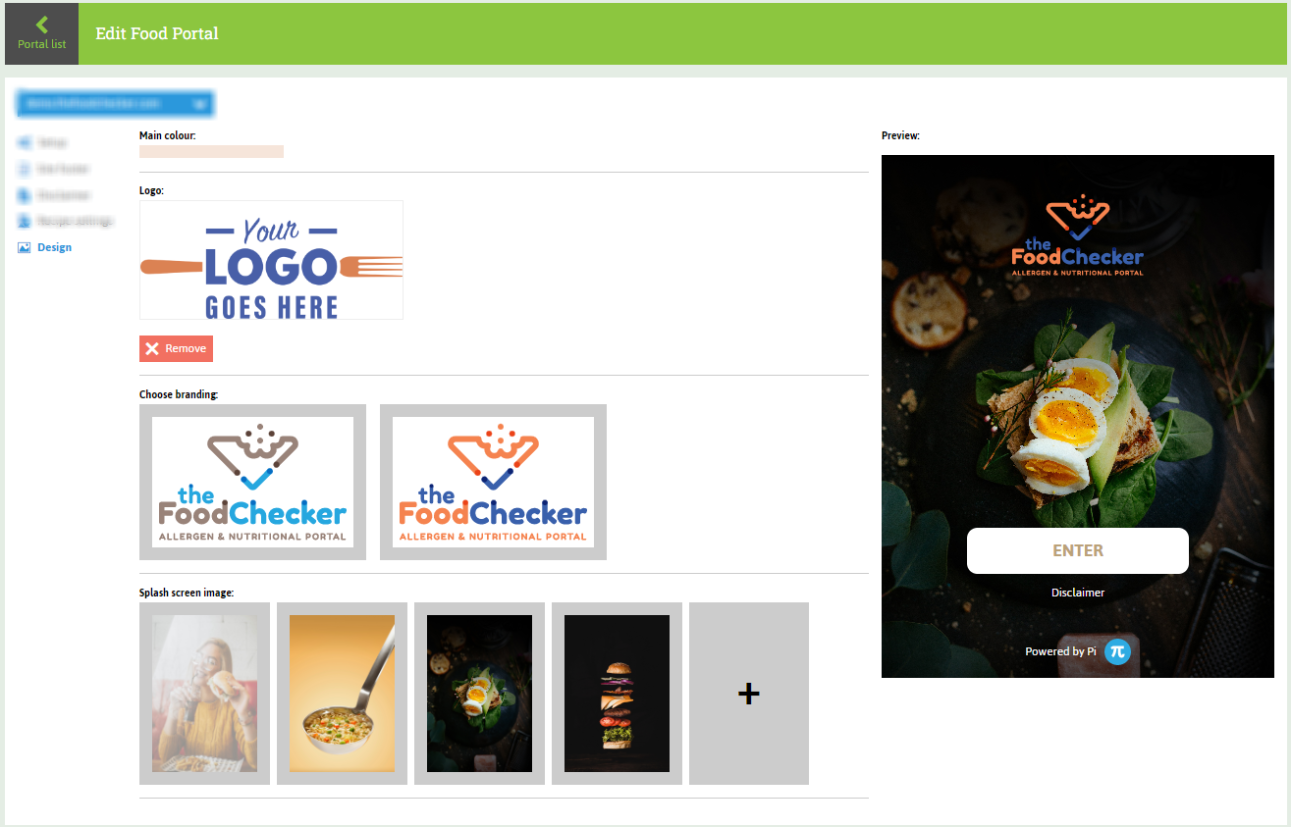Viewport: 1291px width, 827px height.
Task: Open the Design sidebar item
Action: pos(45,247)
